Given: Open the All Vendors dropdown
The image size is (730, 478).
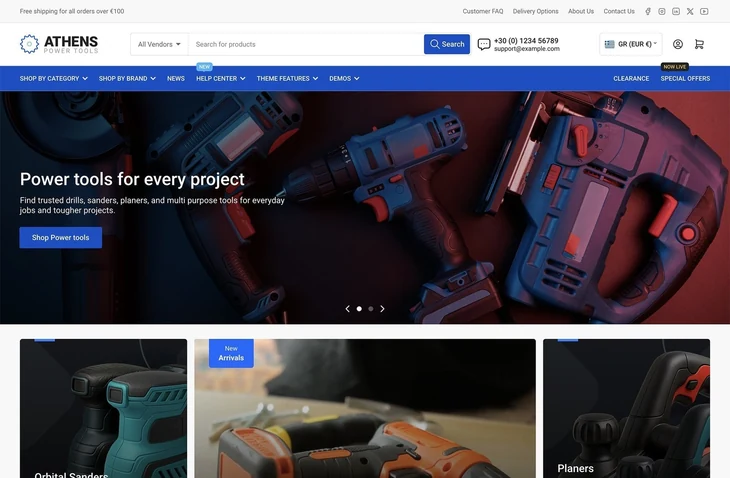Looking at the screenshot, I should pyautogui.click(x=159, y=44).
